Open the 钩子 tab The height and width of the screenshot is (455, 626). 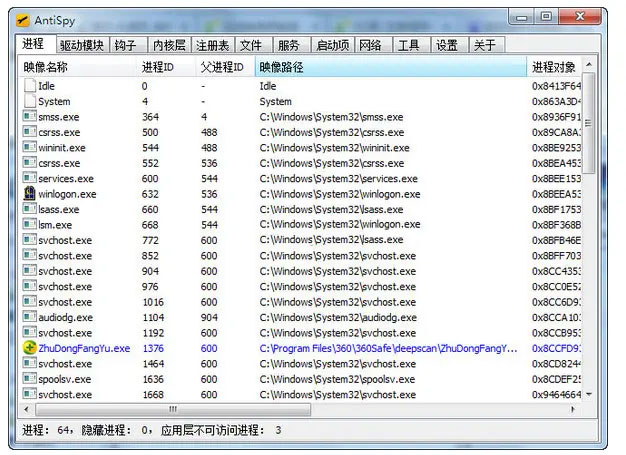pos(127,45)
